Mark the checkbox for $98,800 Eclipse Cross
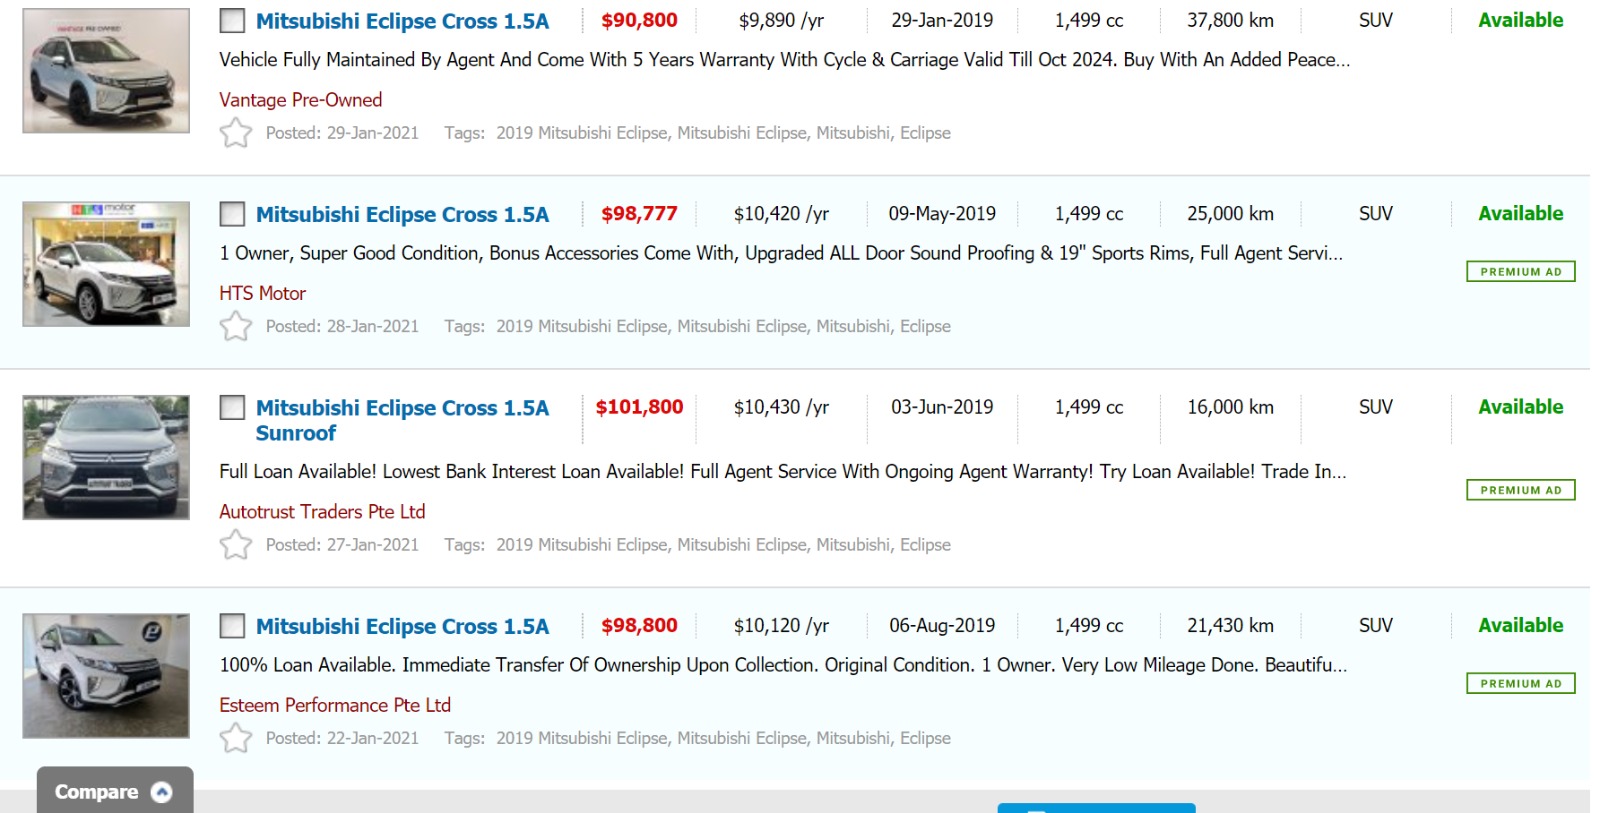 232,626
